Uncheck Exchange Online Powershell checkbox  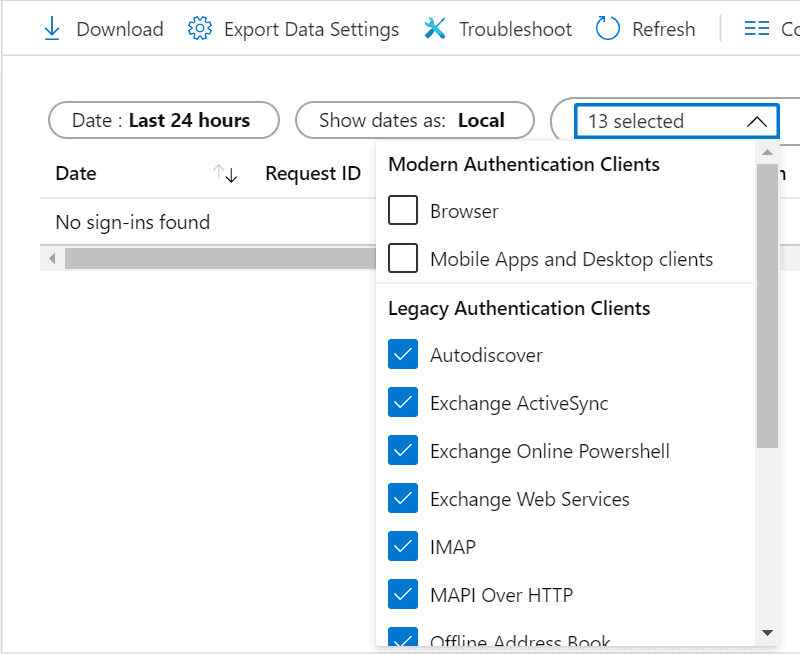coord(403,450)
